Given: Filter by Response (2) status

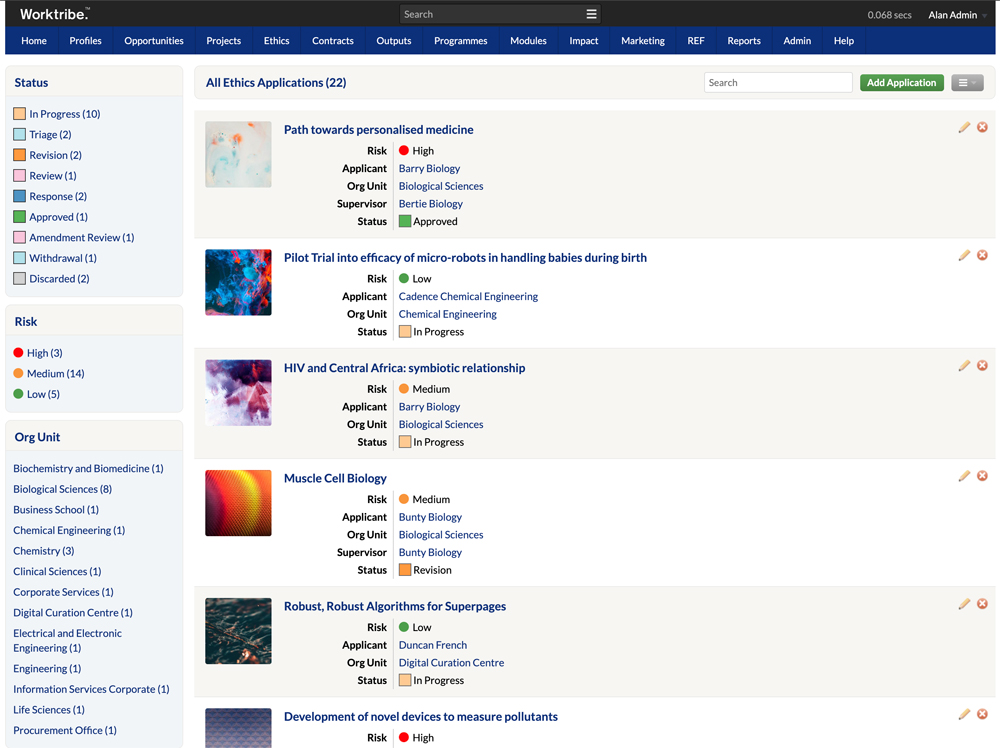Looking at the screenshot, I should tap(58, 196).
